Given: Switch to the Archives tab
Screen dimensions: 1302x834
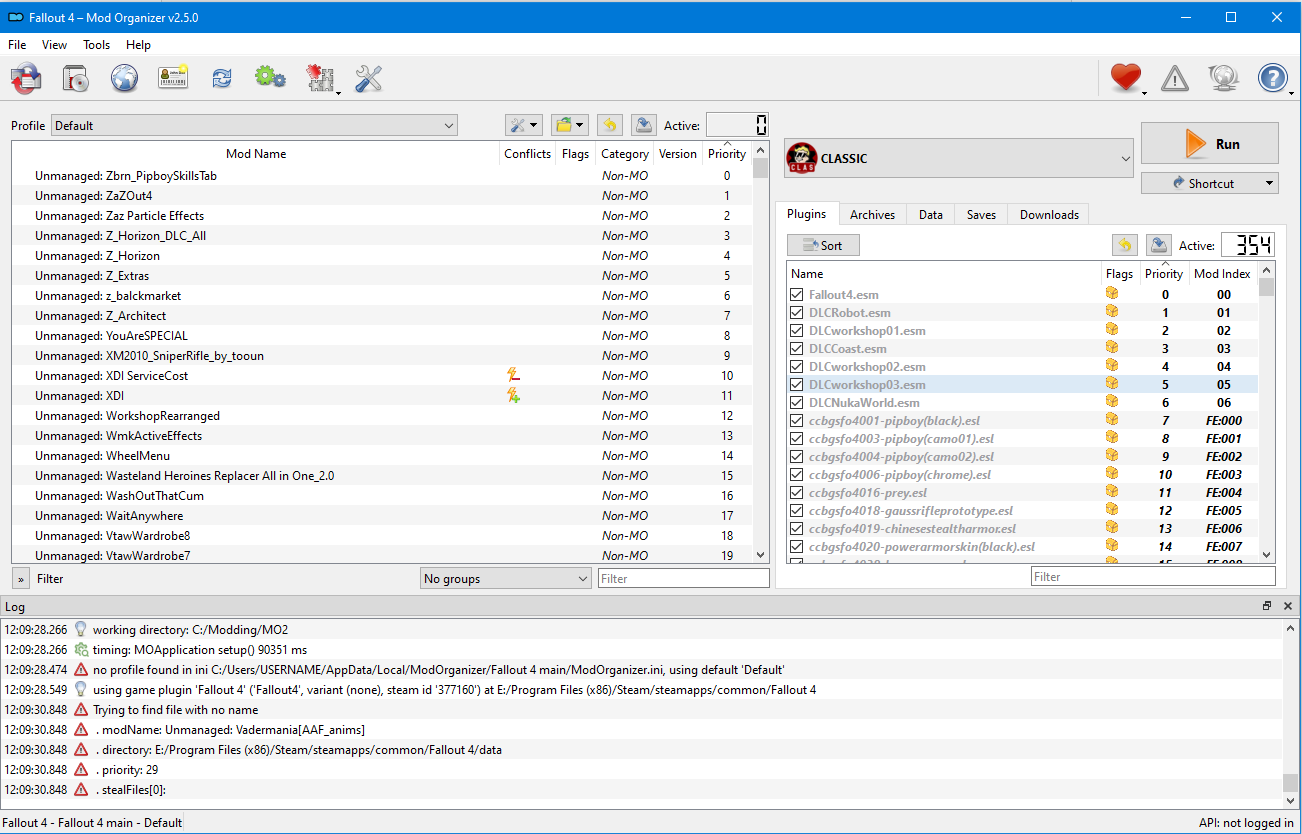Looking at the screenshot, I should pos(872,215).
